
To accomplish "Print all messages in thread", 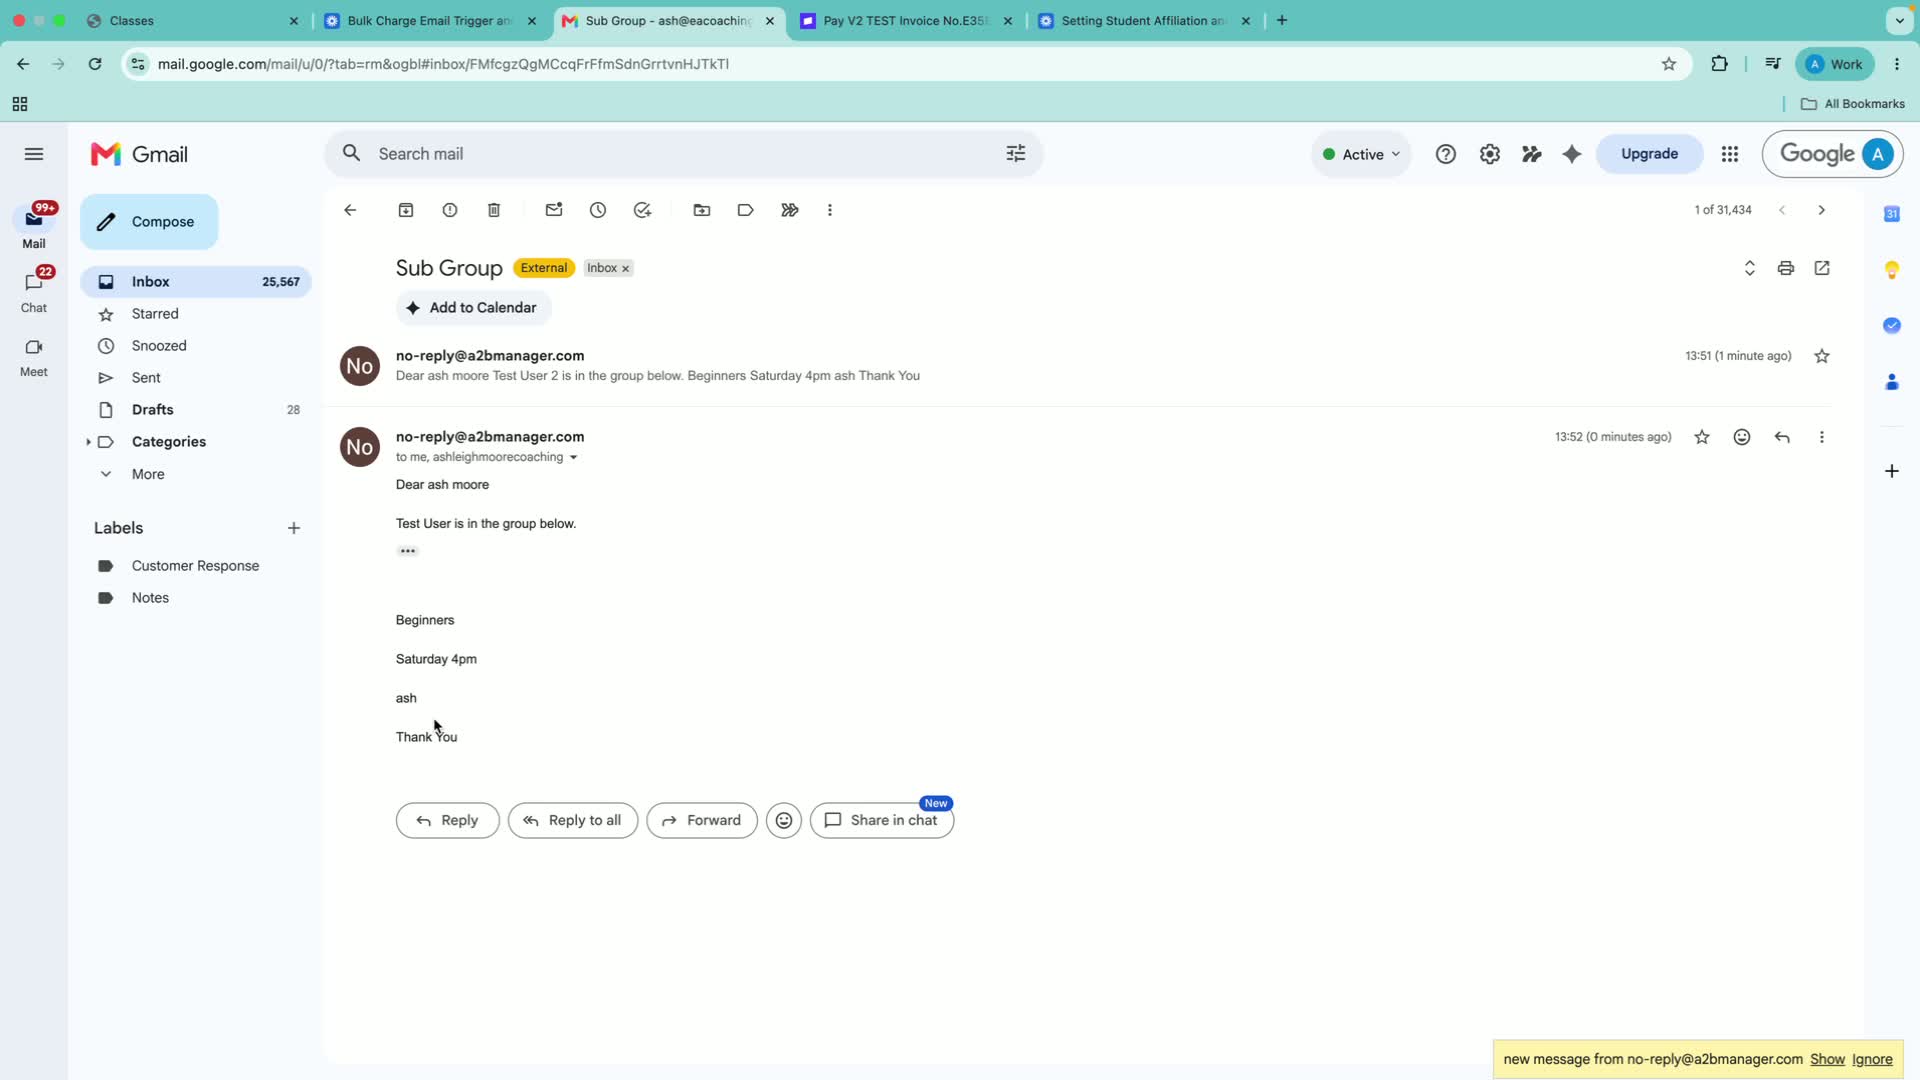I will coord(1786,268).
